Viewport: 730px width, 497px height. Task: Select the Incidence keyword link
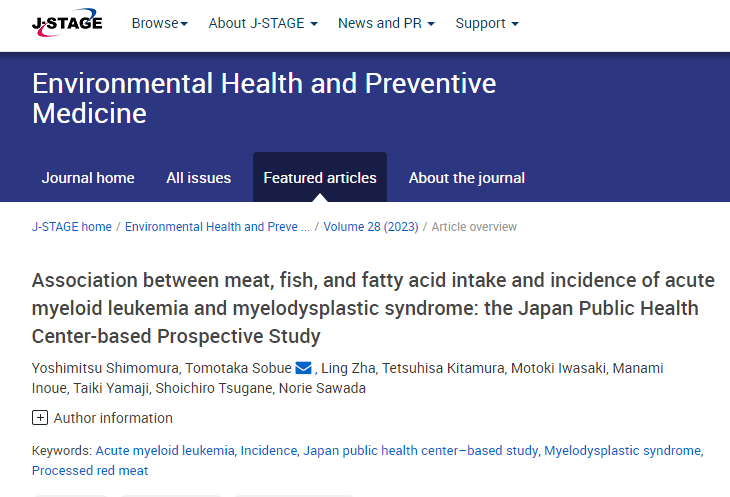(268, 451)
